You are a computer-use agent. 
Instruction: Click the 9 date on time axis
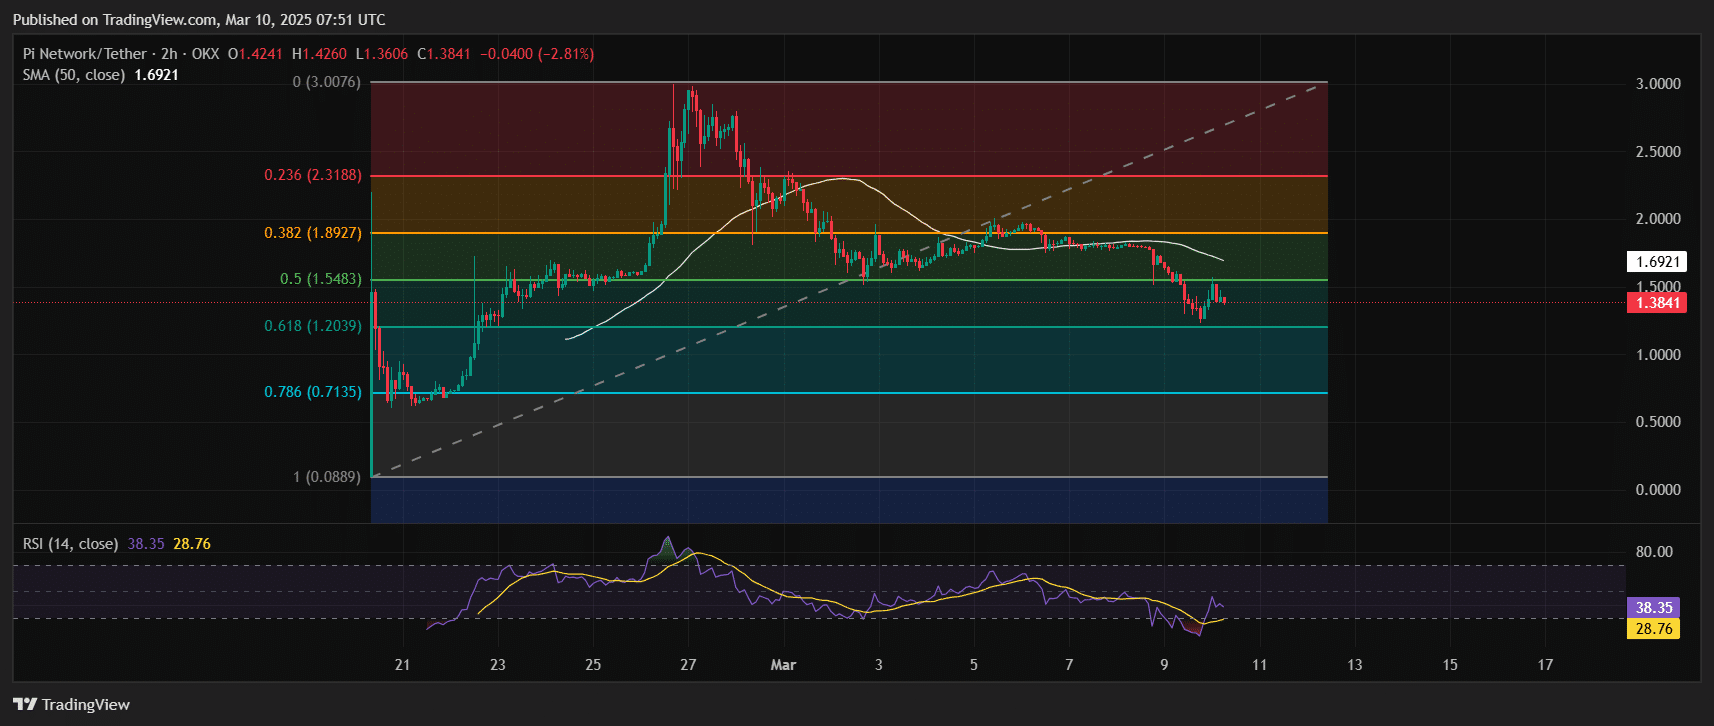pyautogui.click(x=1164, y=665)
